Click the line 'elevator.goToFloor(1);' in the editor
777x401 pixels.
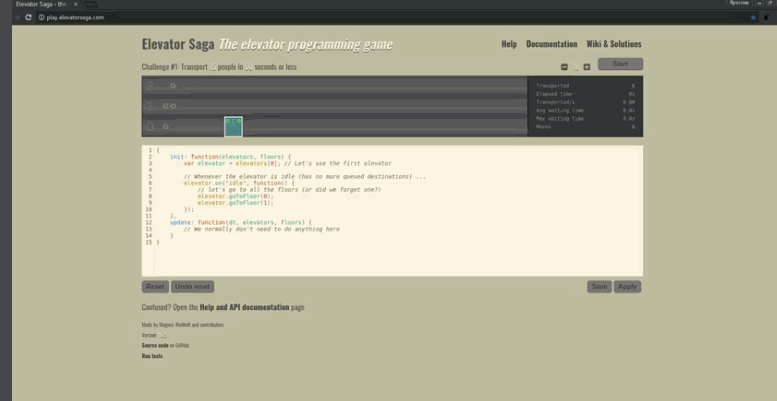(x=235, y=202)
